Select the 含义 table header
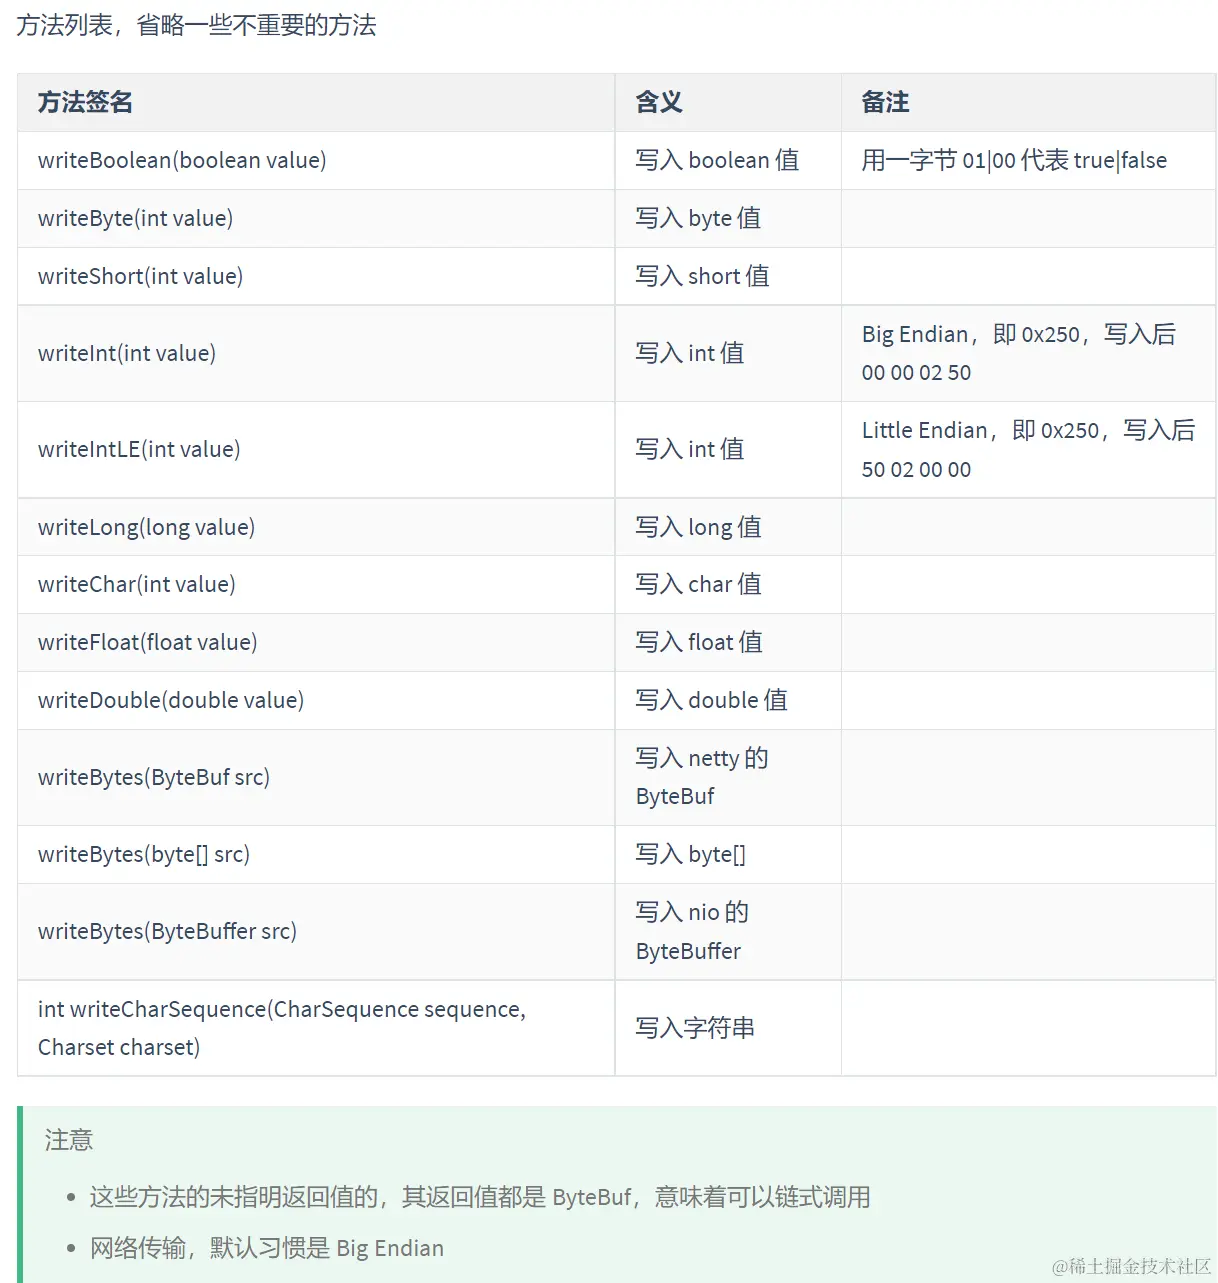1218x1283 pixels. tap(657, 103)
